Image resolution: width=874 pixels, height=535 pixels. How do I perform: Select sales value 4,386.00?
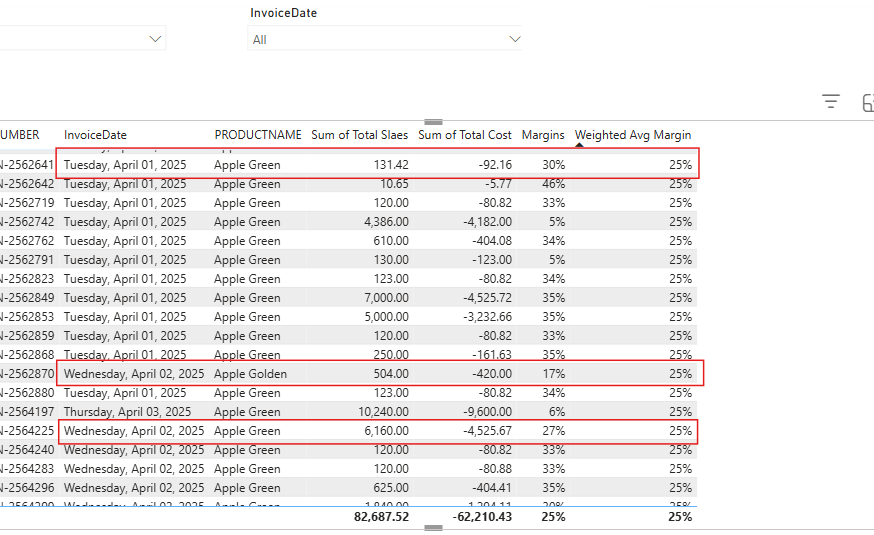386,222
